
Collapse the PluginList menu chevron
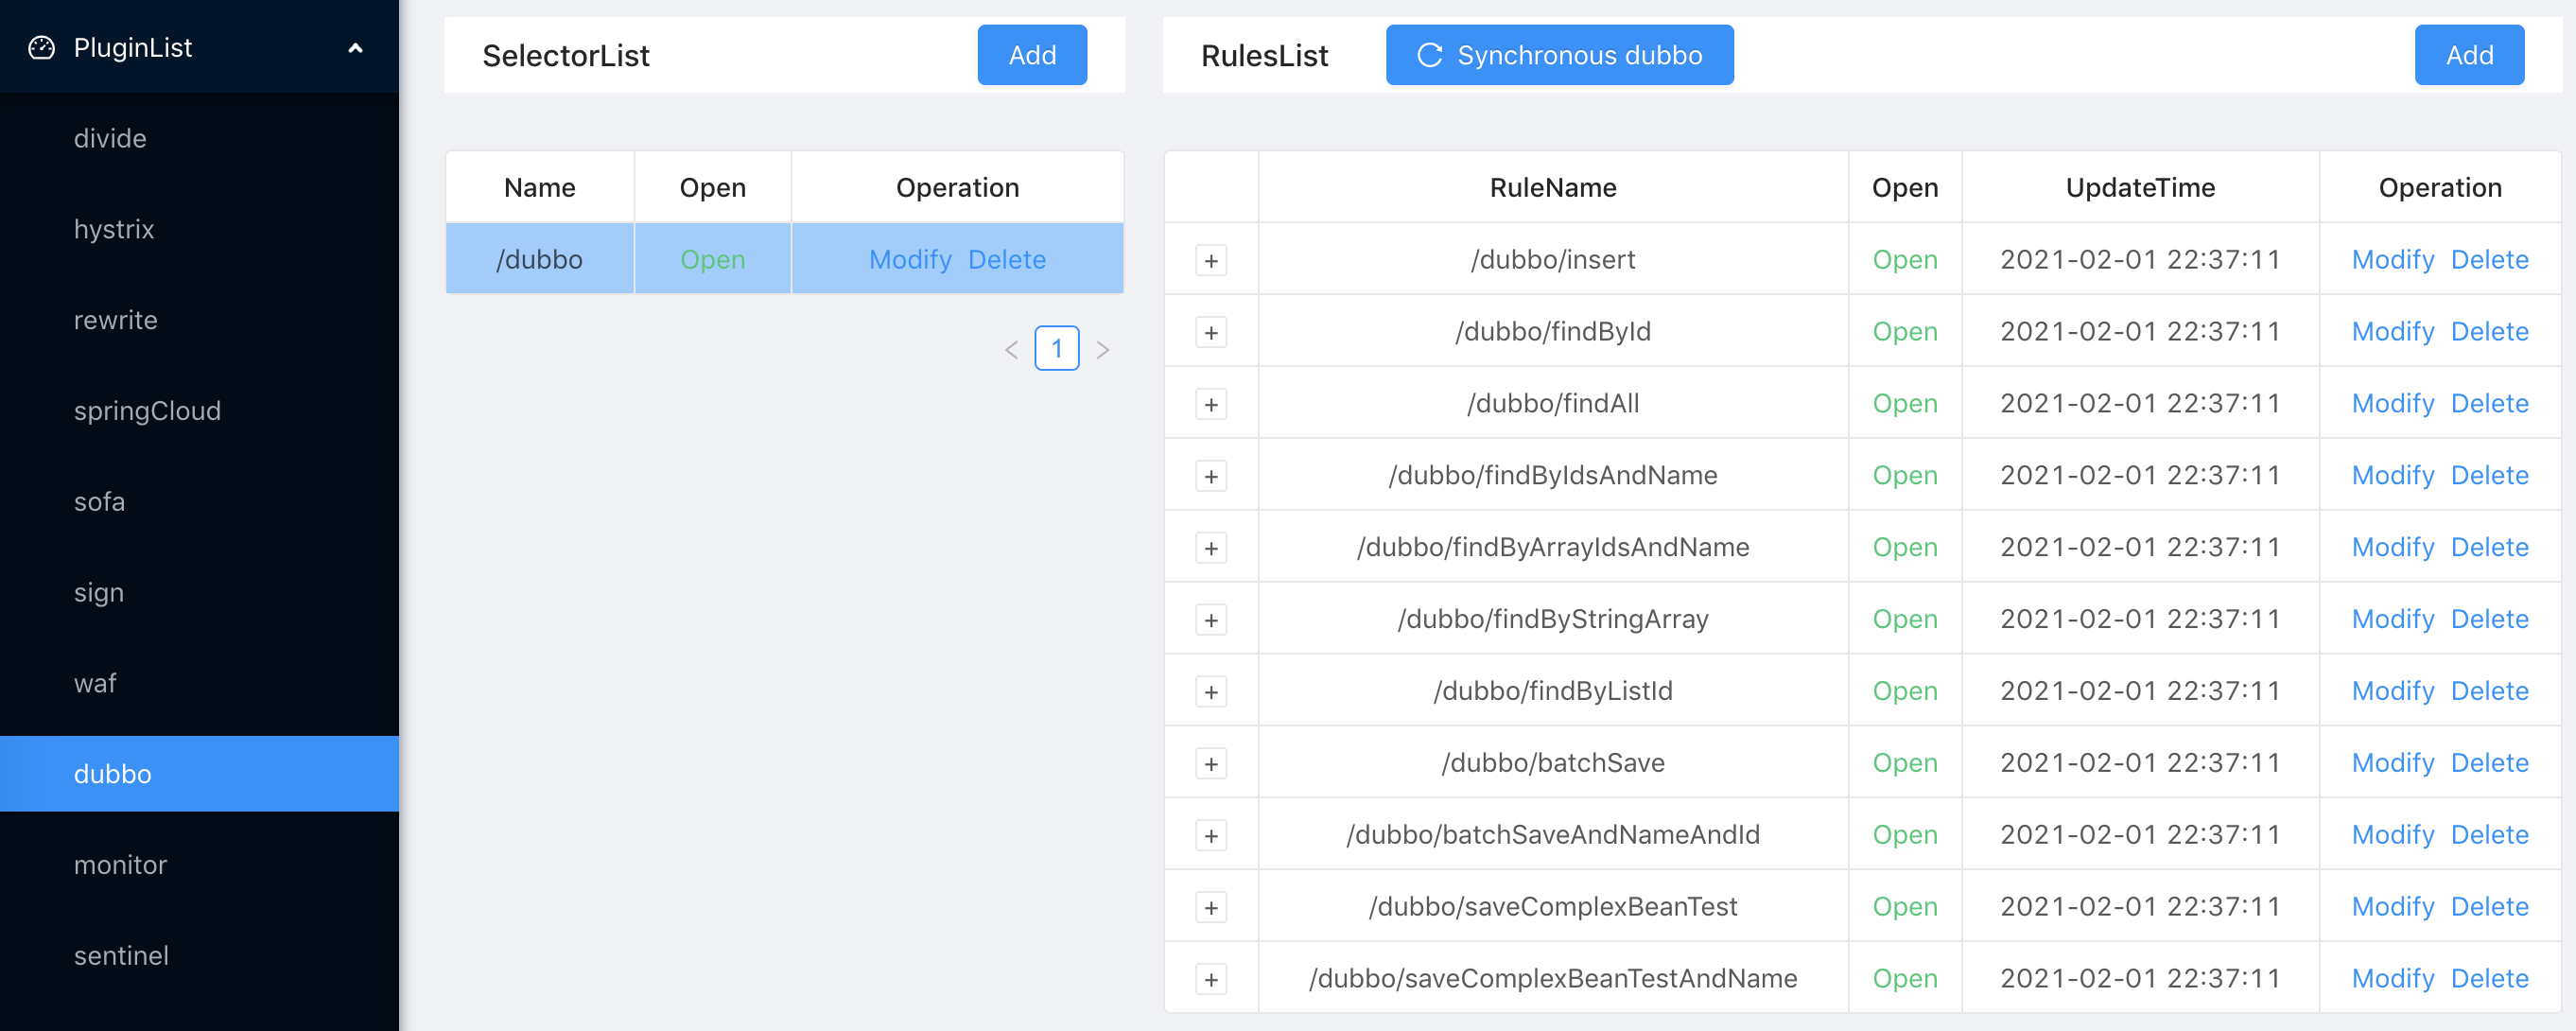(355, 48)
